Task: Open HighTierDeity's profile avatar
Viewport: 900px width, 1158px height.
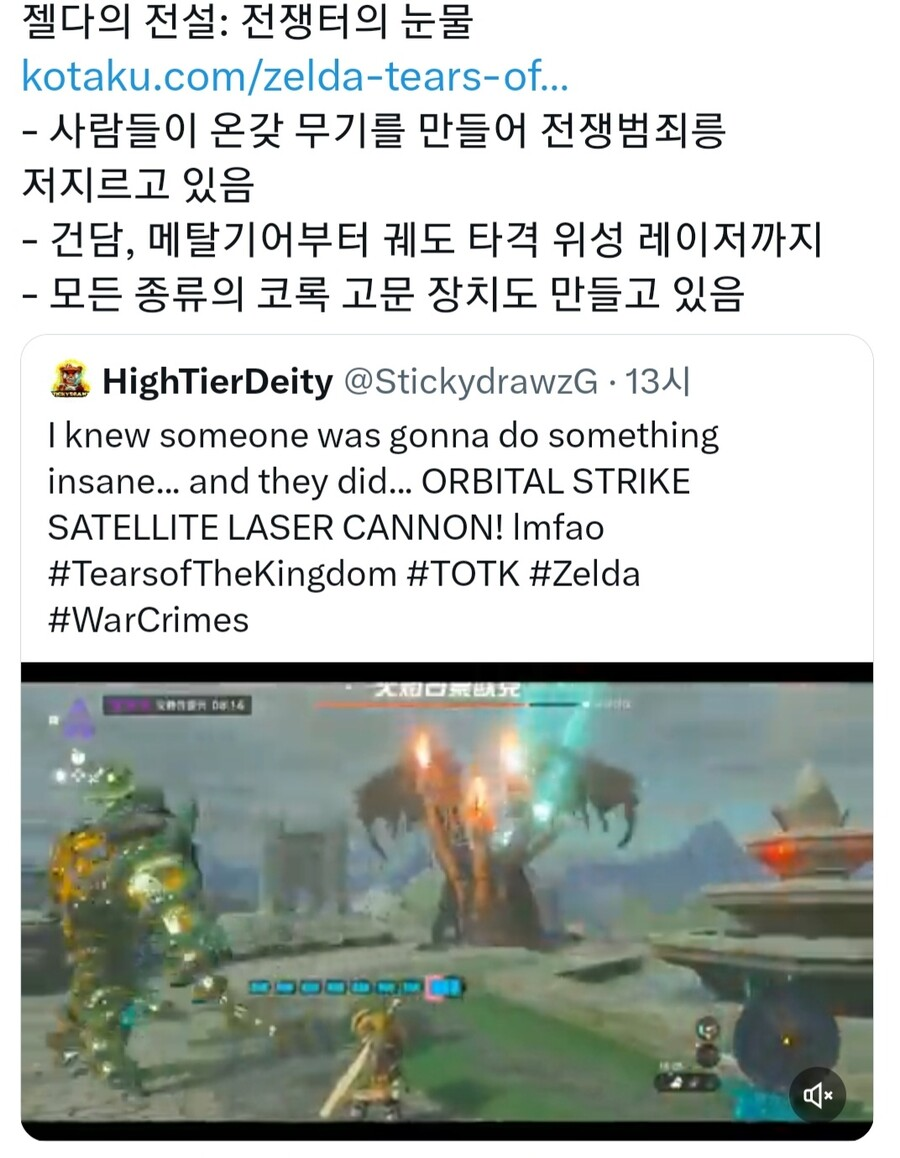Action: point(71,381)
